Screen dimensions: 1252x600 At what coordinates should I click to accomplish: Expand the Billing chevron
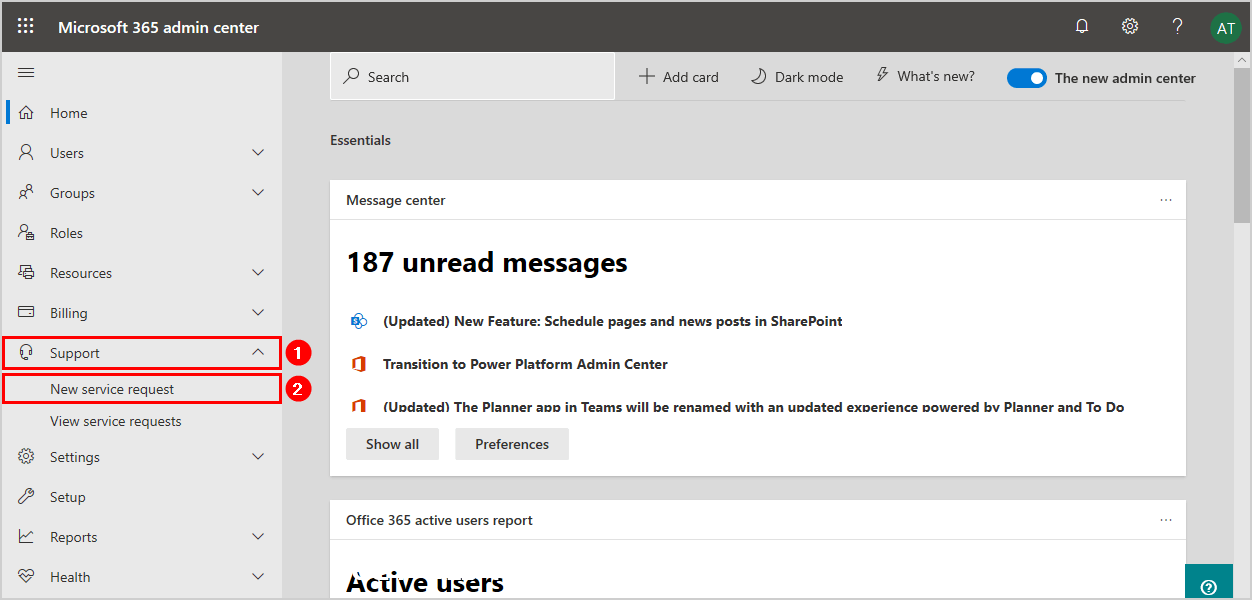[258, 313]
